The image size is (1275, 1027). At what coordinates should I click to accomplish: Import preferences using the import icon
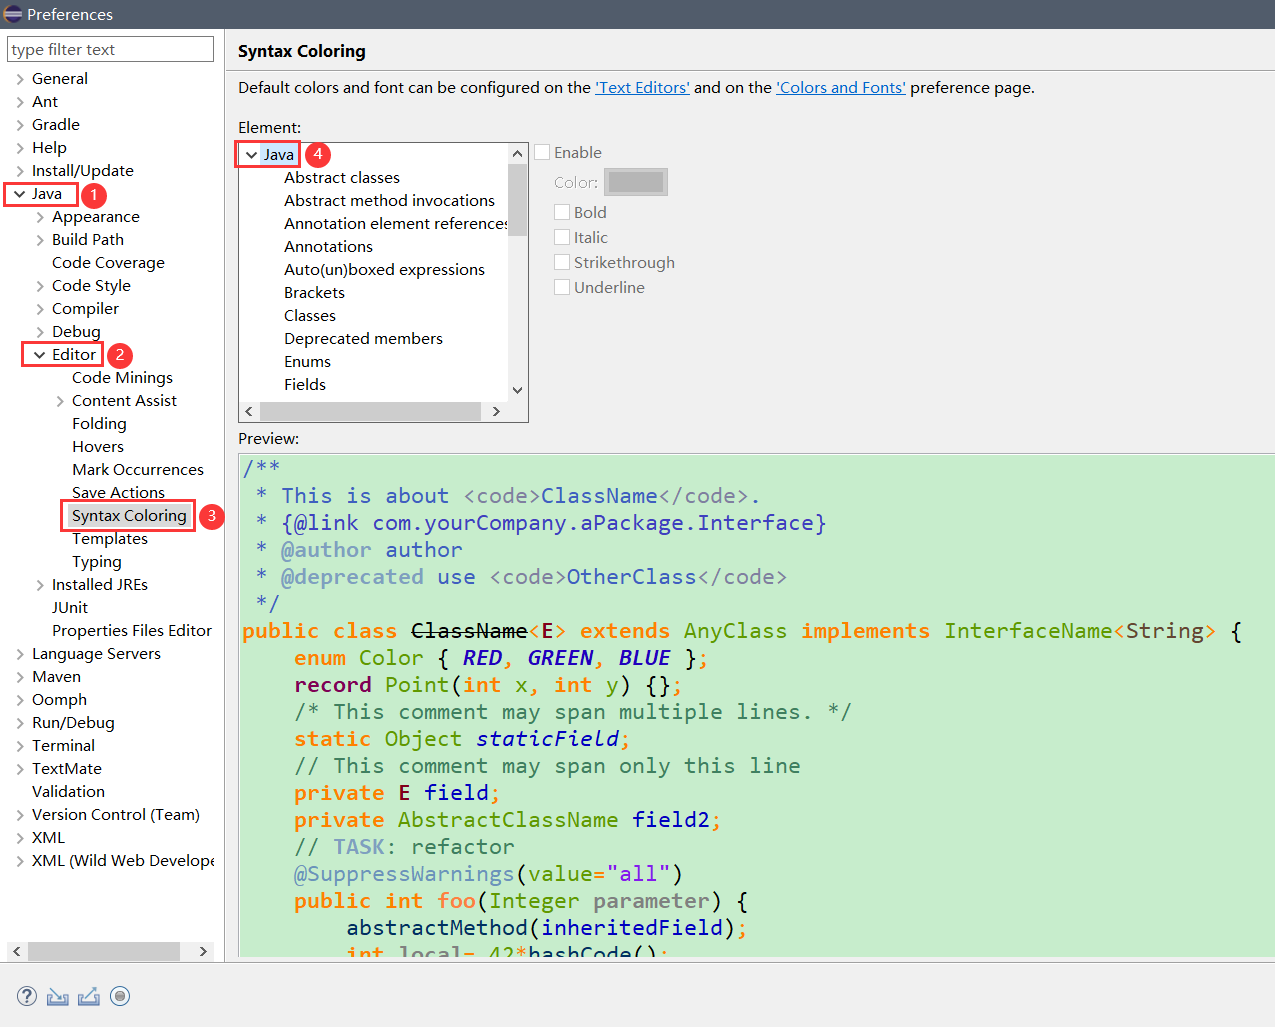click(x=57, y=996)
